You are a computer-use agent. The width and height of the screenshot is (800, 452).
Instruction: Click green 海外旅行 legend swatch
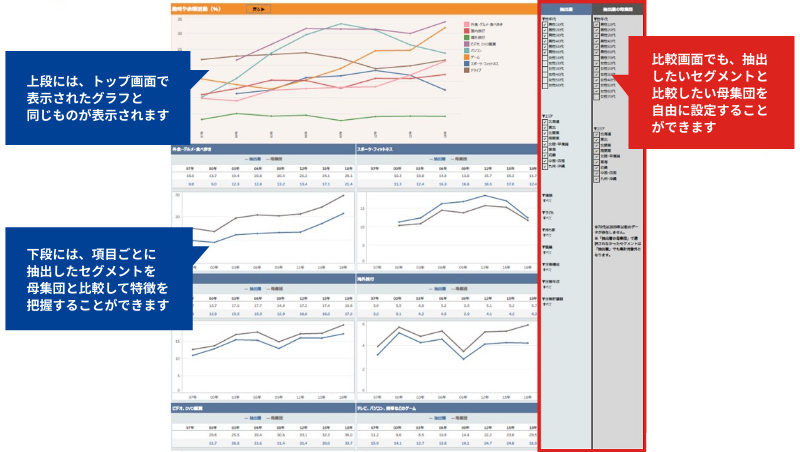pyautogui.click(x=466, y=37)
